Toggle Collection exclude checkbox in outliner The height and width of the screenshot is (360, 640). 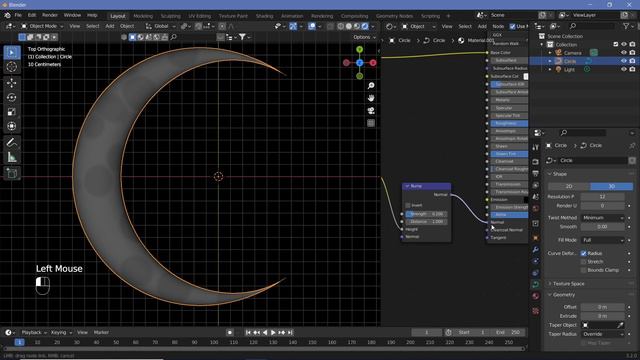pos(616,44)
